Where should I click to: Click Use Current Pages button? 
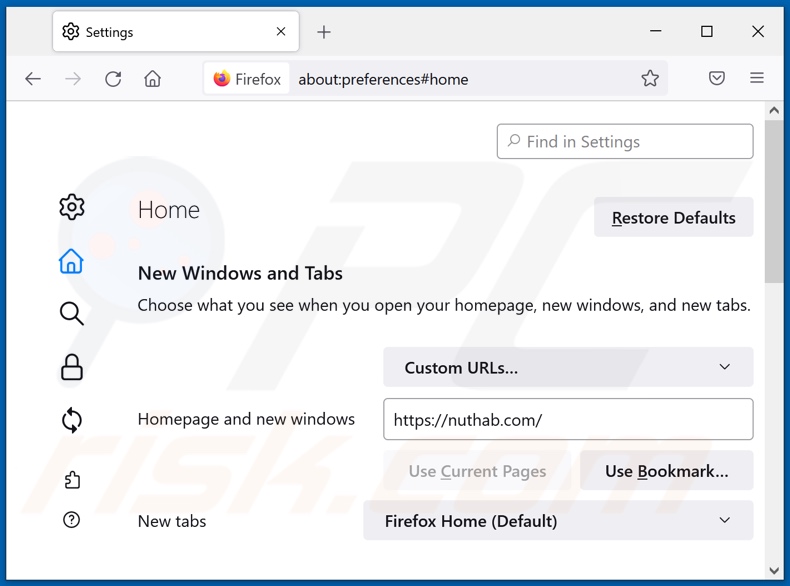tap(477, 471)
